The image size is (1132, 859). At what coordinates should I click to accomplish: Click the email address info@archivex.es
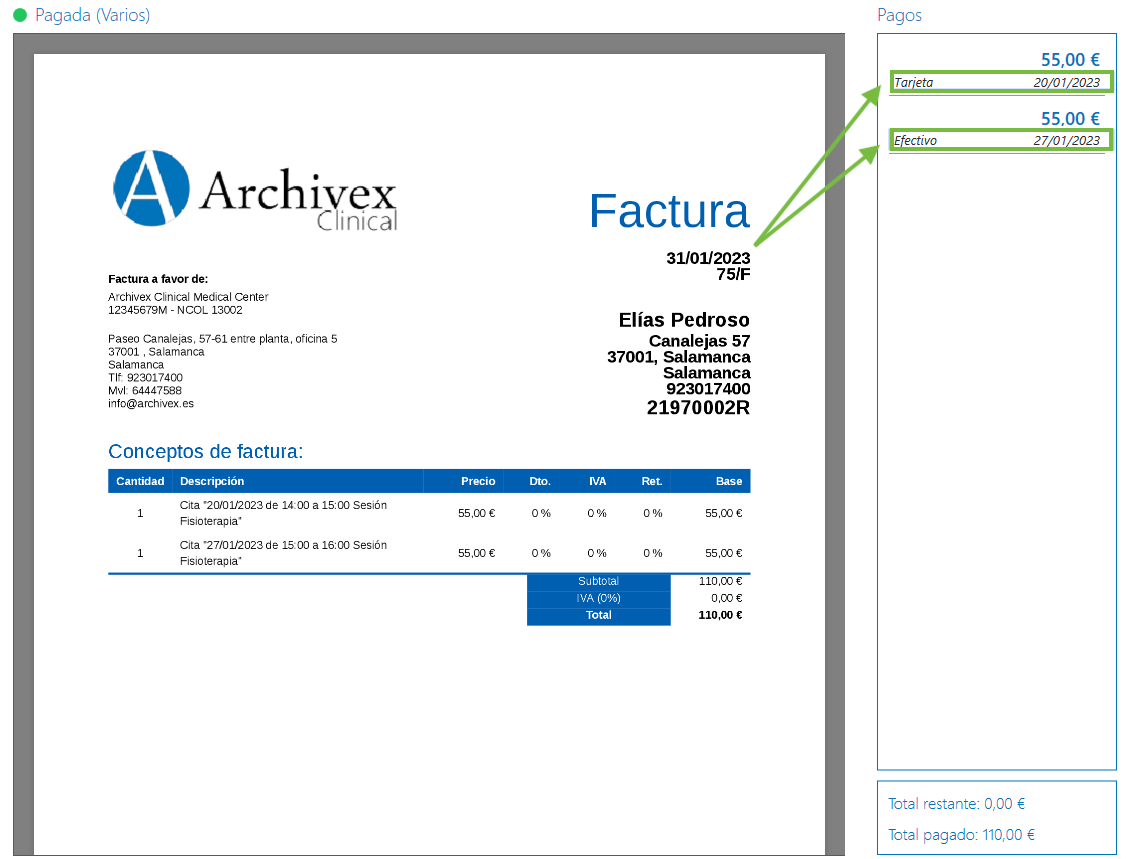[x=151, y=403]
